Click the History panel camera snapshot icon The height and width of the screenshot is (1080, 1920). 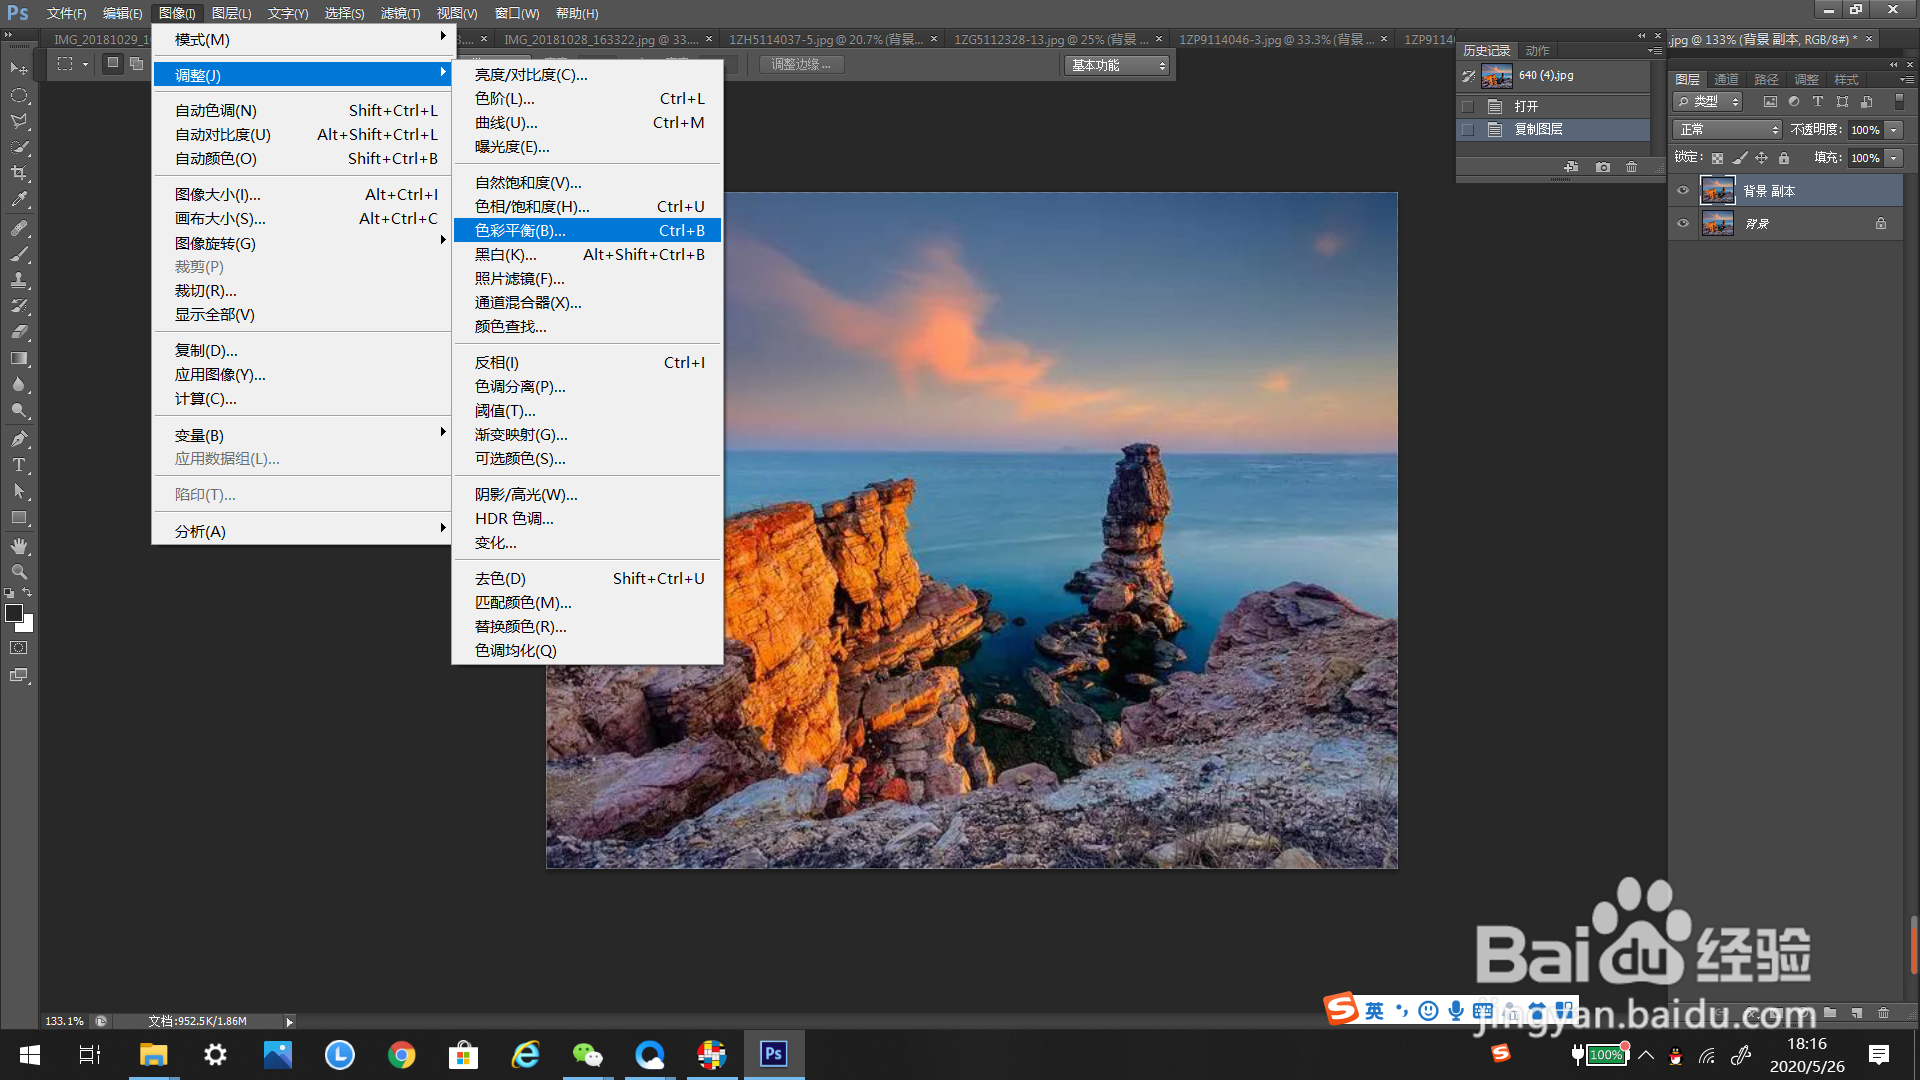coord(1603,167)
